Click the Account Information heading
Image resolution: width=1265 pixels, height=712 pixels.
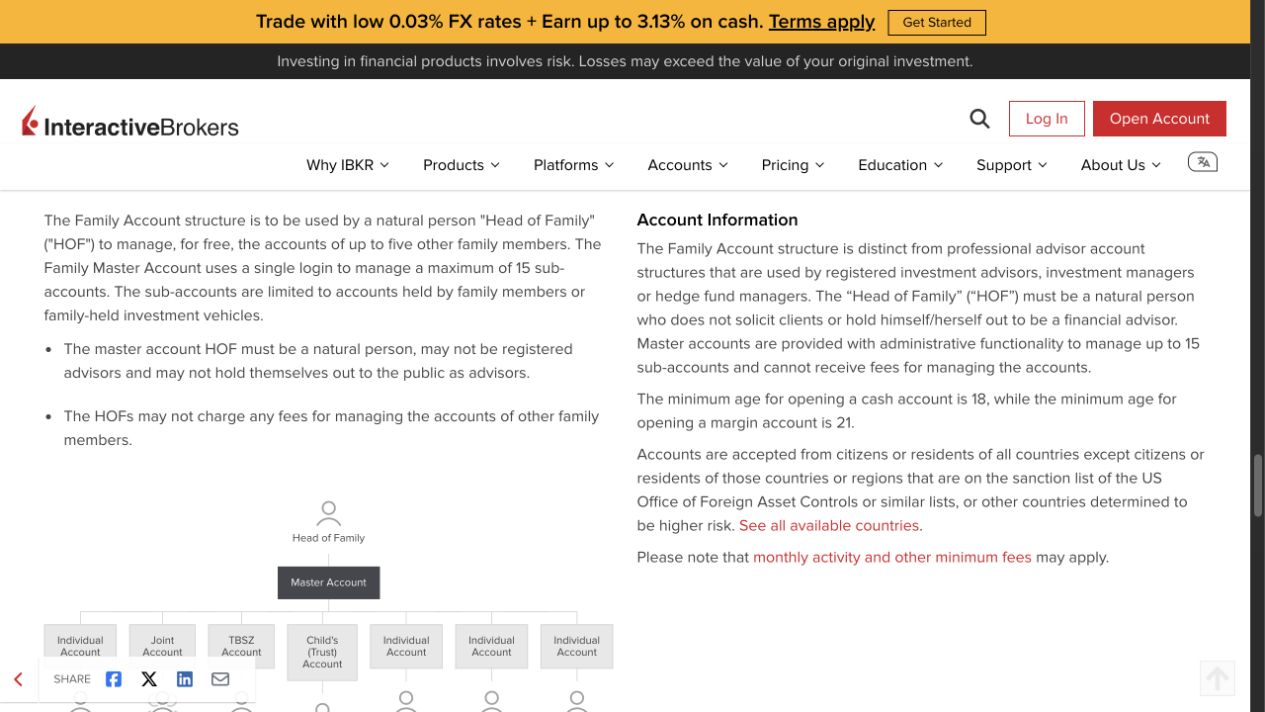(x=717, y=220)
